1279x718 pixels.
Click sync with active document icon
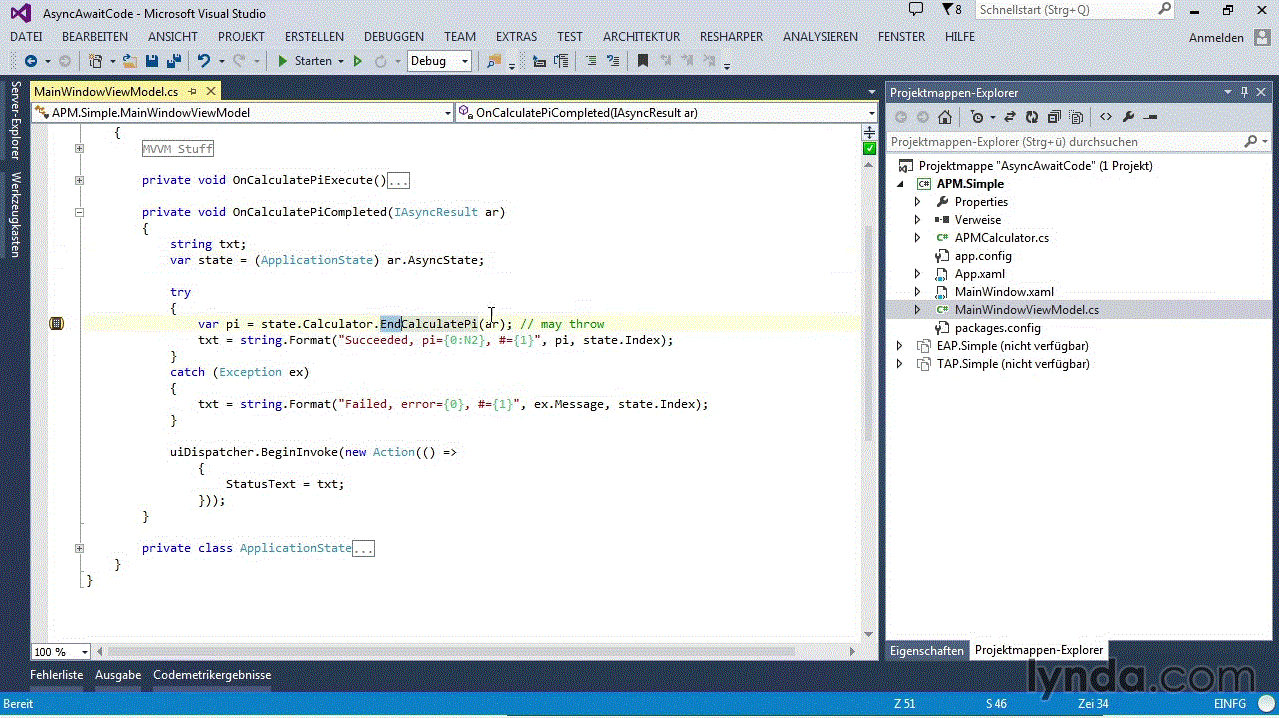(1010, 117)
